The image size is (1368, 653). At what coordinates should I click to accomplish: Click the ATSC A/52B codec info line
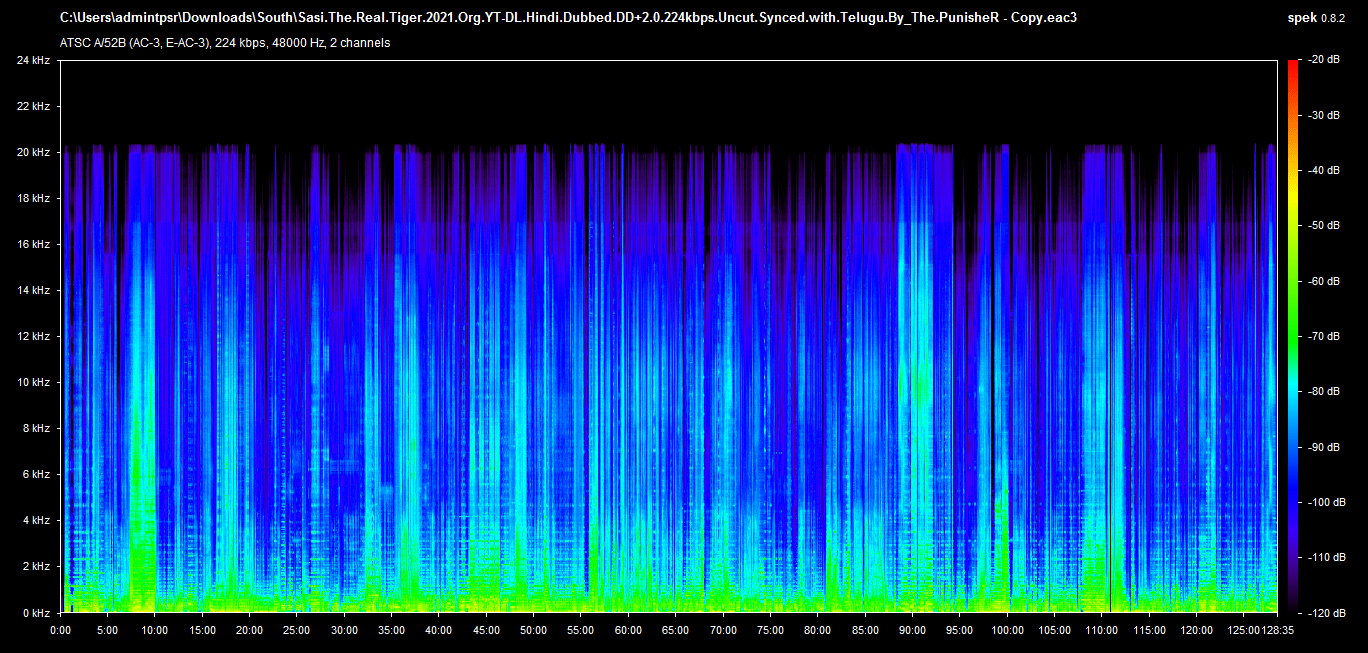[x=225, y=43]
